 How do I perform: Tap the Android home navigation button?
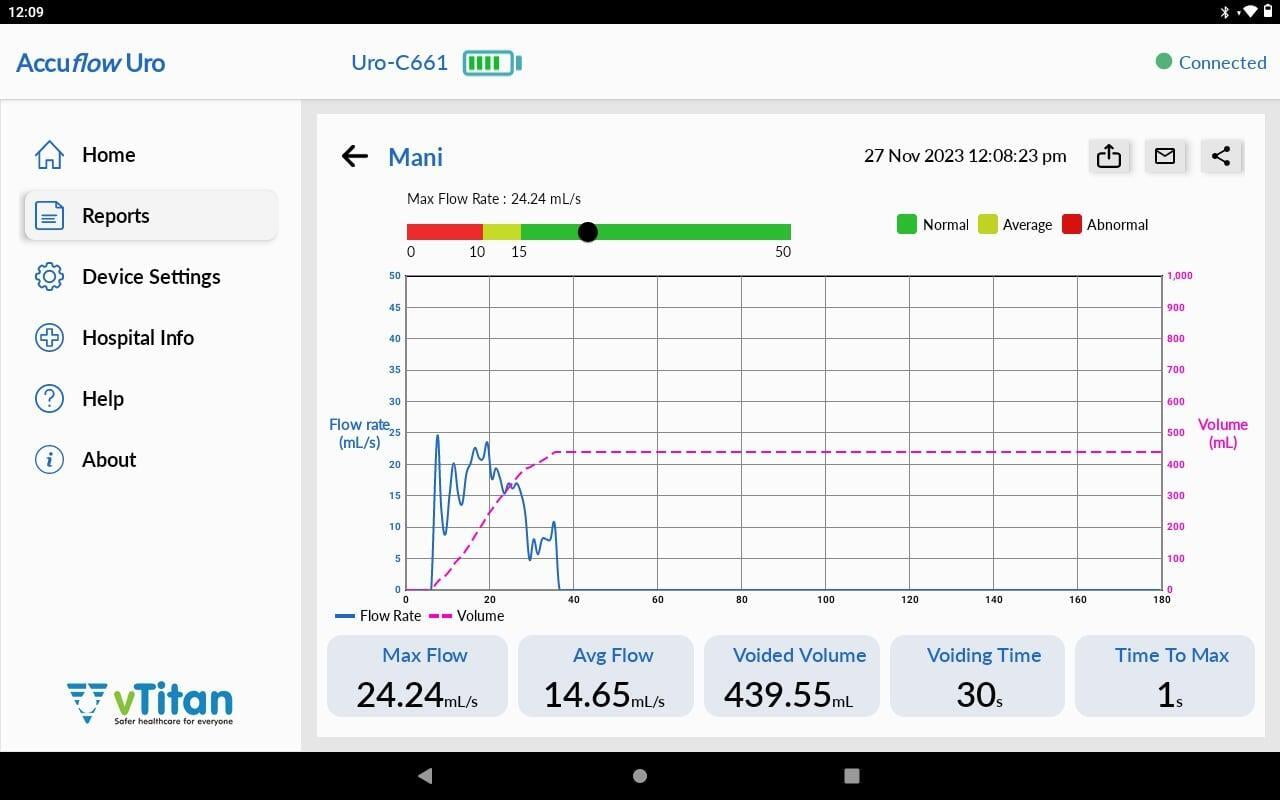640,776
